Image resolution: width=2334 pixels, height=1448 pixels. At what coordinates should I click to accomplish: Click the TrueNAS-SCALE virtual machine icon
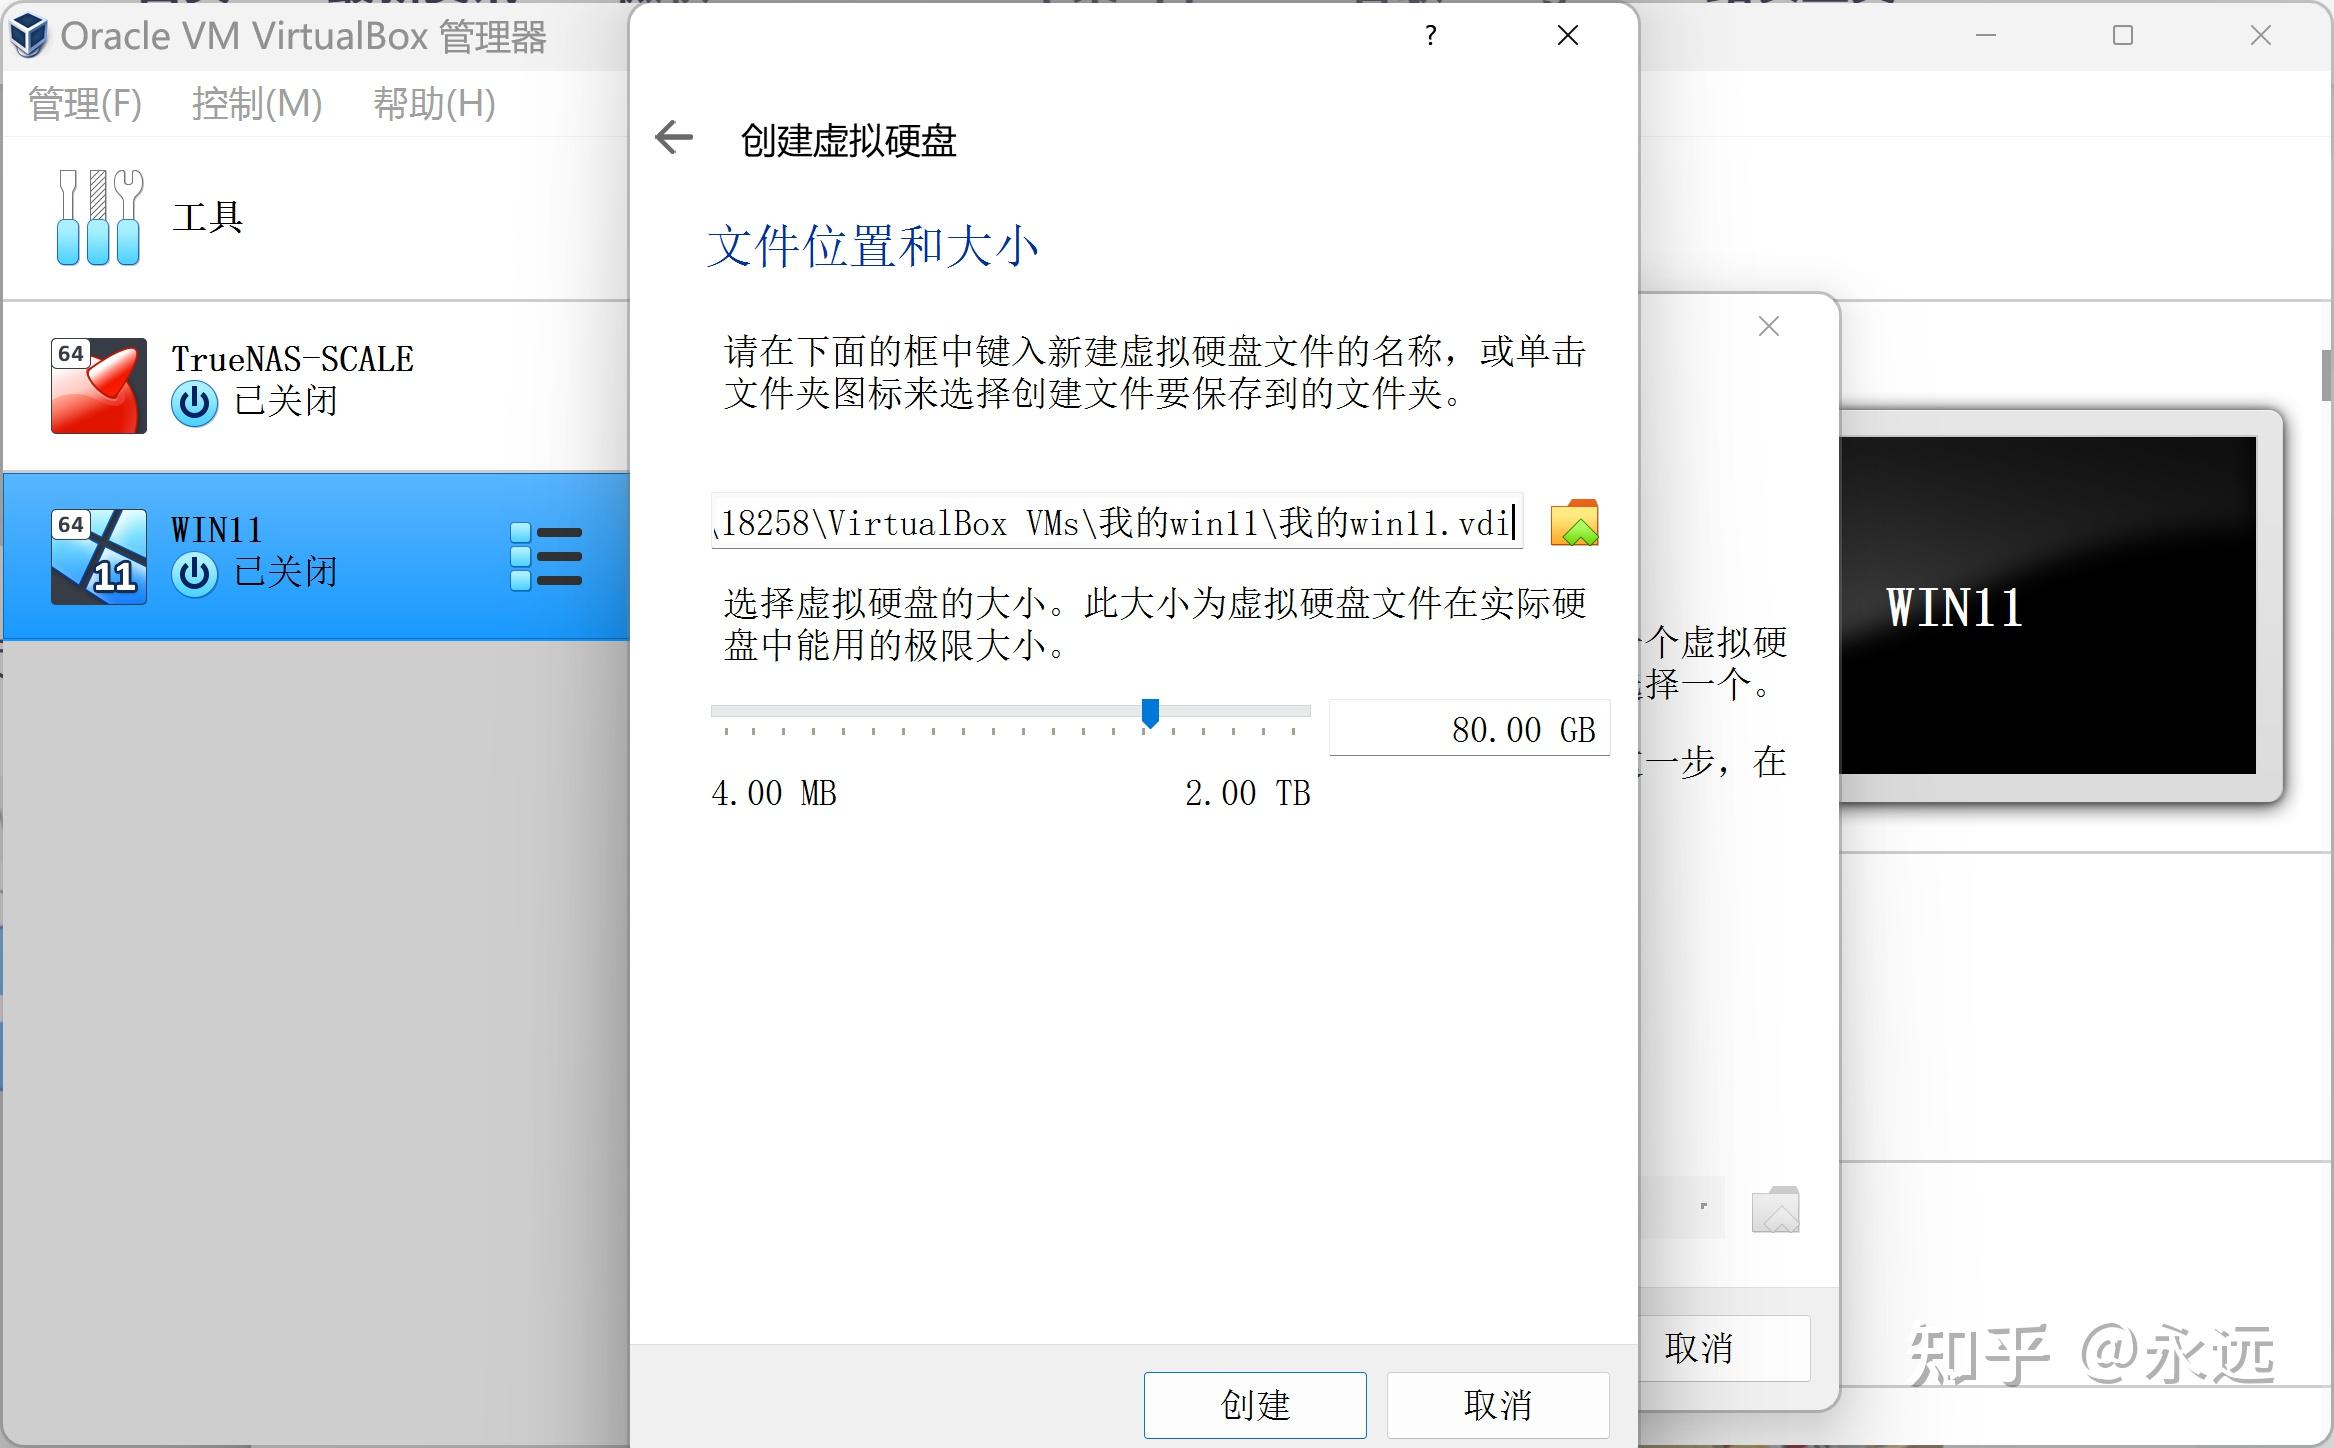(x=97, y=385)
